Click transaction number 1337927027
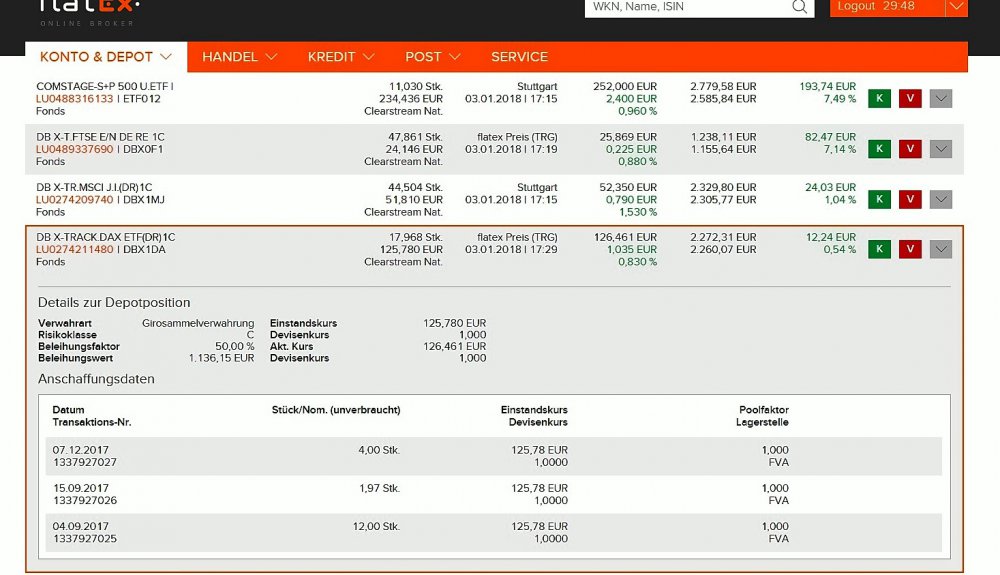 pyautogui.click(x=85, y=462)
